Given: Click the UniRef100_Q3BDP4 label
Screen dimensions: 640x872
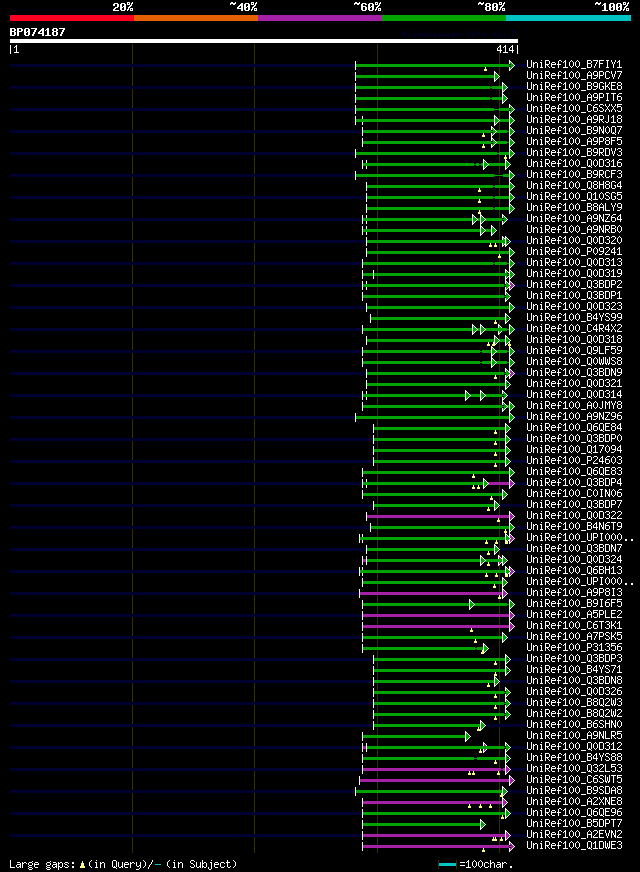Looking at the screenshot, I should pyautogui.click(x=574, y=483).
